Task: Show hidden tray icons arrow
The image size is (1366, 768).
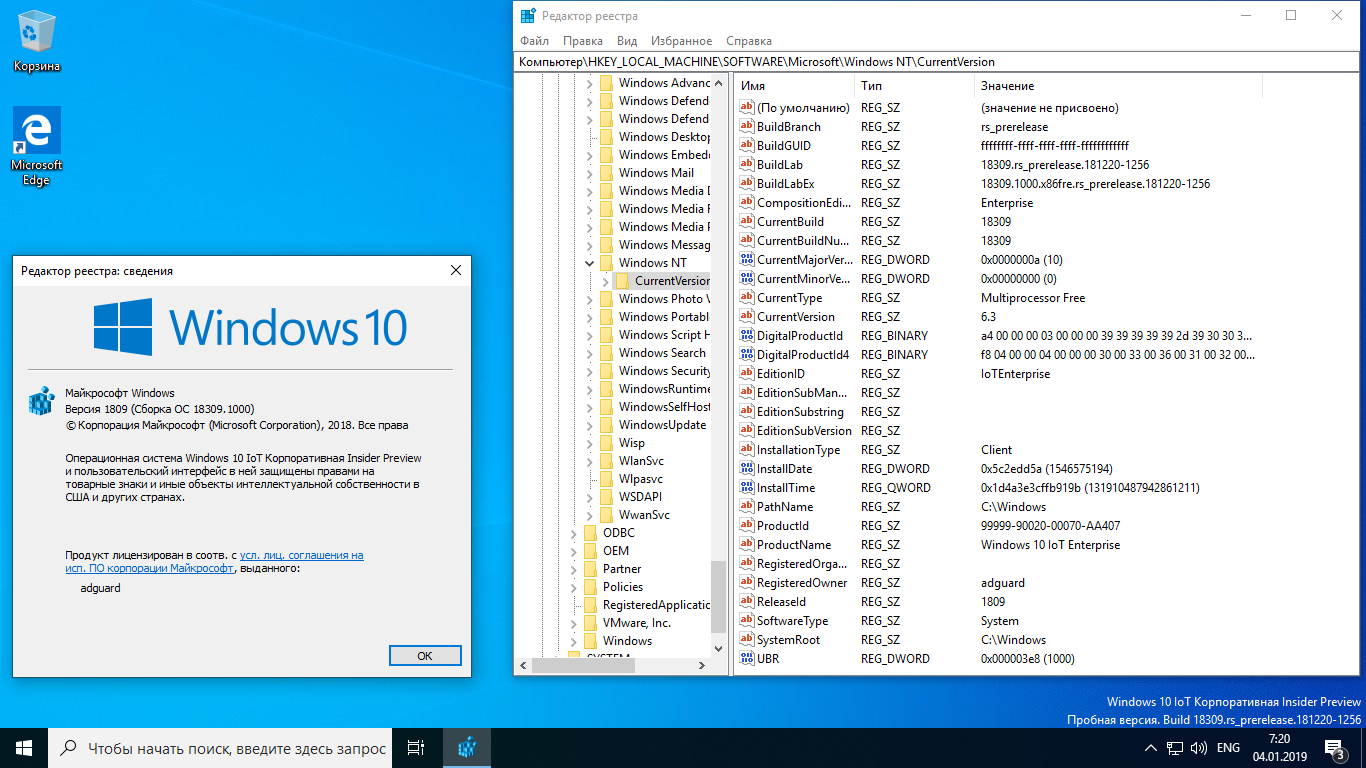Action: pyautogui.click(x=1150, y=747)
